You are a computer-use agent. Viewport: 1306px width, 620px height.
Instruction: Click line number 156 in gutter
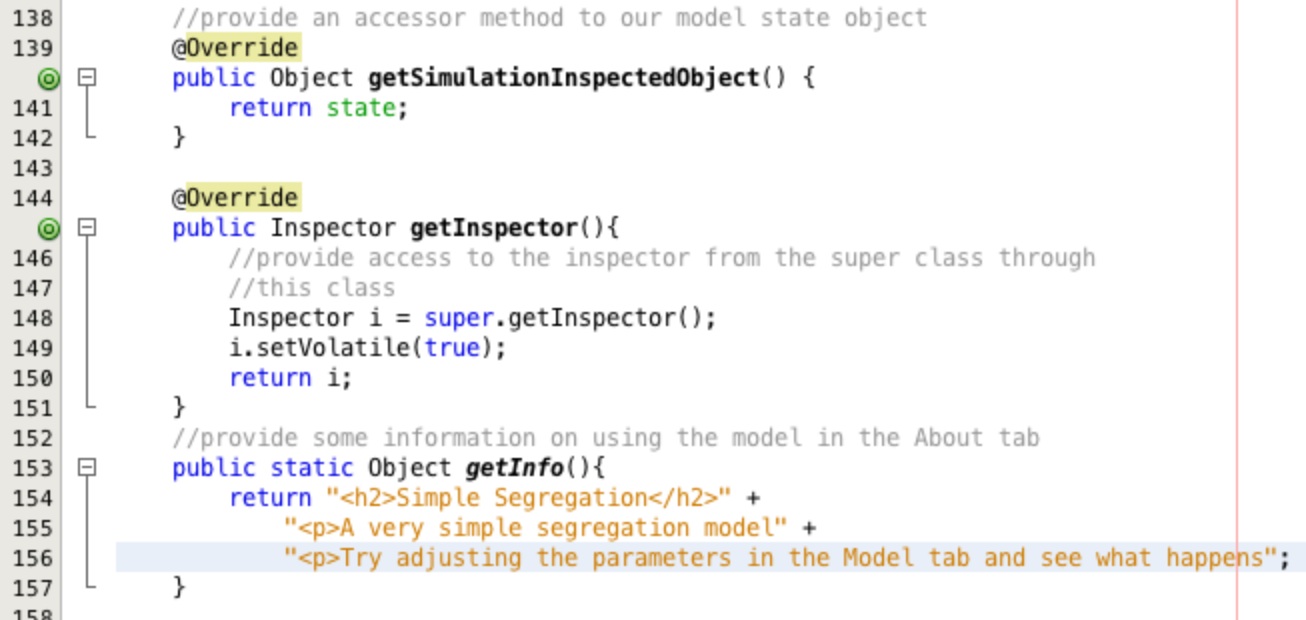pos(32,558)
